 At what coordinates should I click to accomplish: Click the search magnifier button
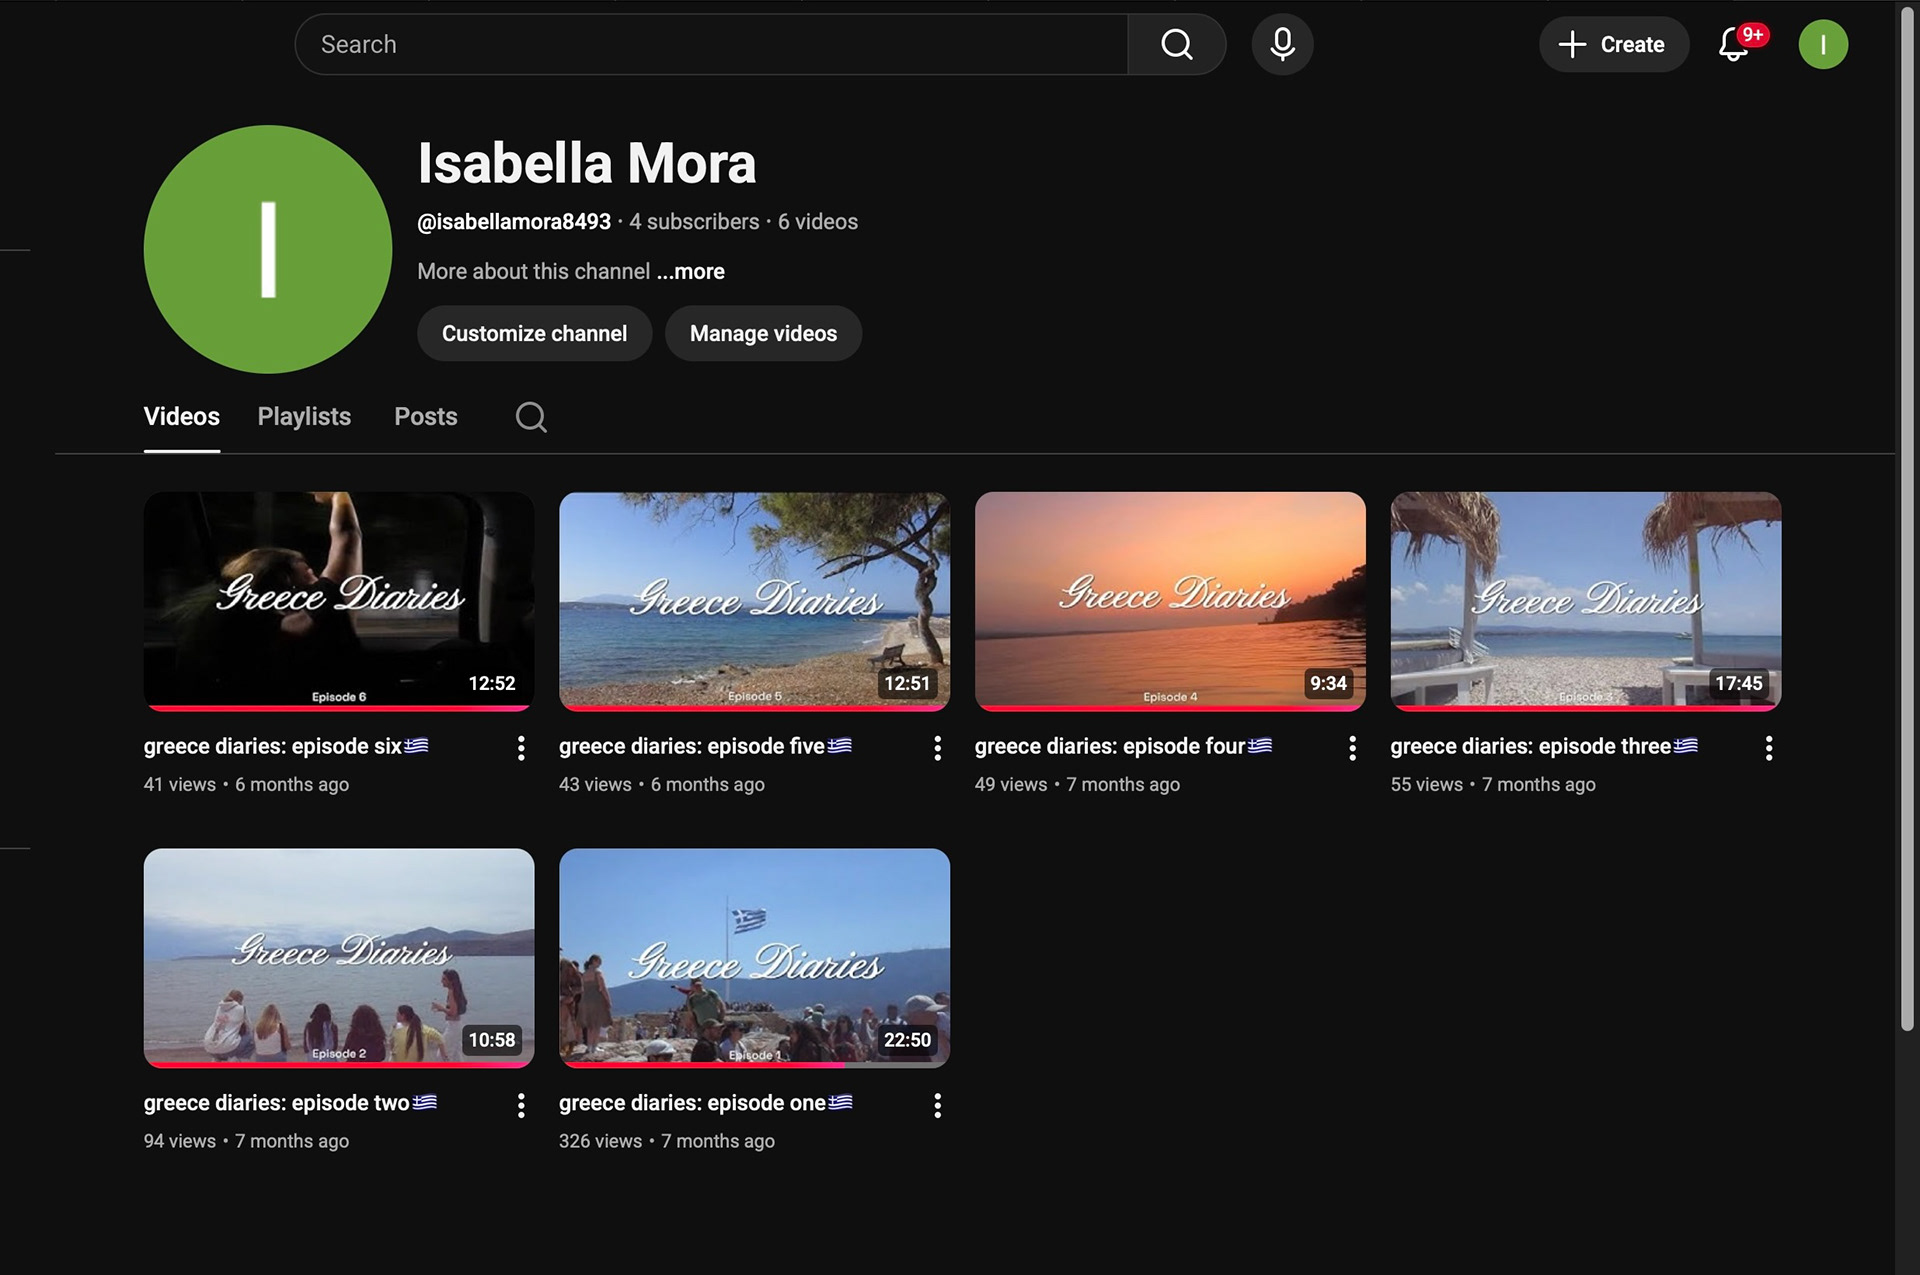[1176, 44]
